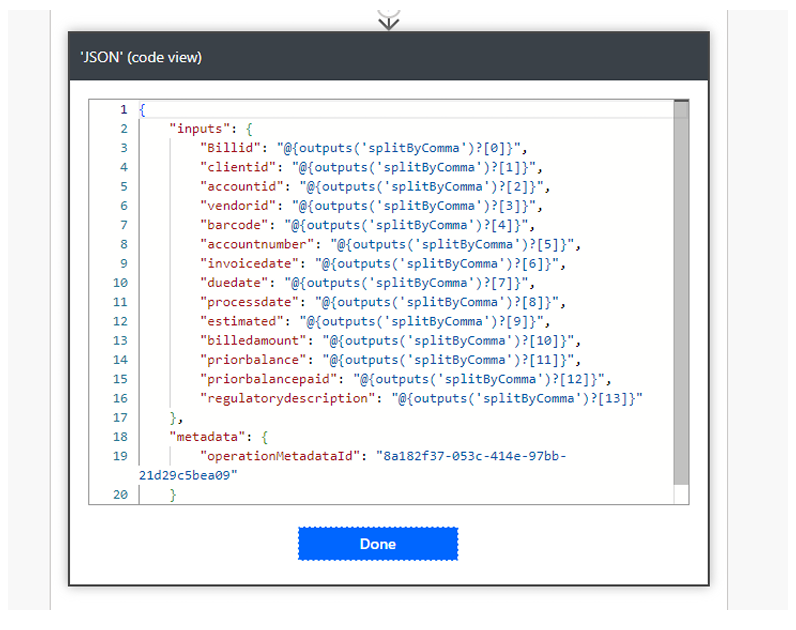This screenshot has width=796, height=630.
Task: Click the closing brace on line 17
Action: [173, 418]
